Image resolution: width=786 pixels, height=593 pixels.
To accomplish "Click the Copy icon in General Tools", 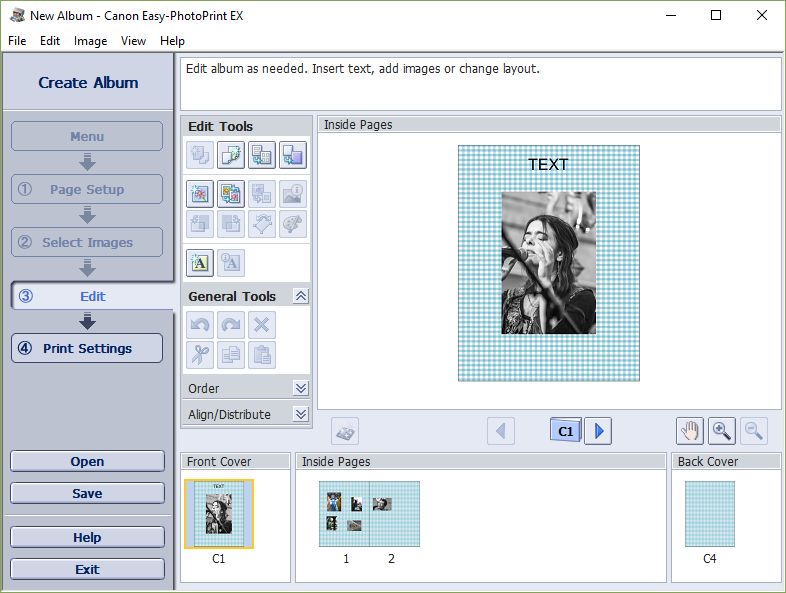I will coord(231,355).
